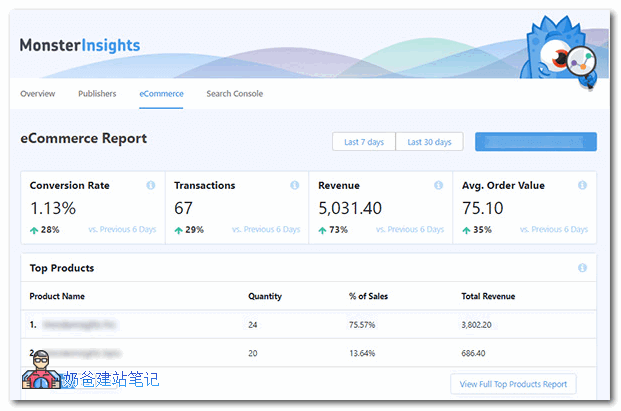Select the eCommerce tab
Screen dimensions: 621x411
pos(161,94)
